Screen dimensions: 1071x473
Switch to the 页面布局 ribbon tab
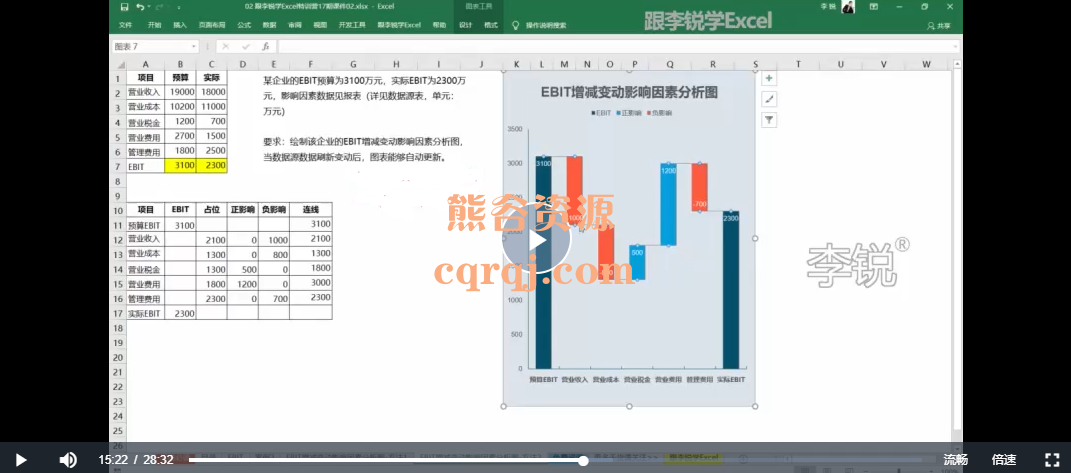210,25
